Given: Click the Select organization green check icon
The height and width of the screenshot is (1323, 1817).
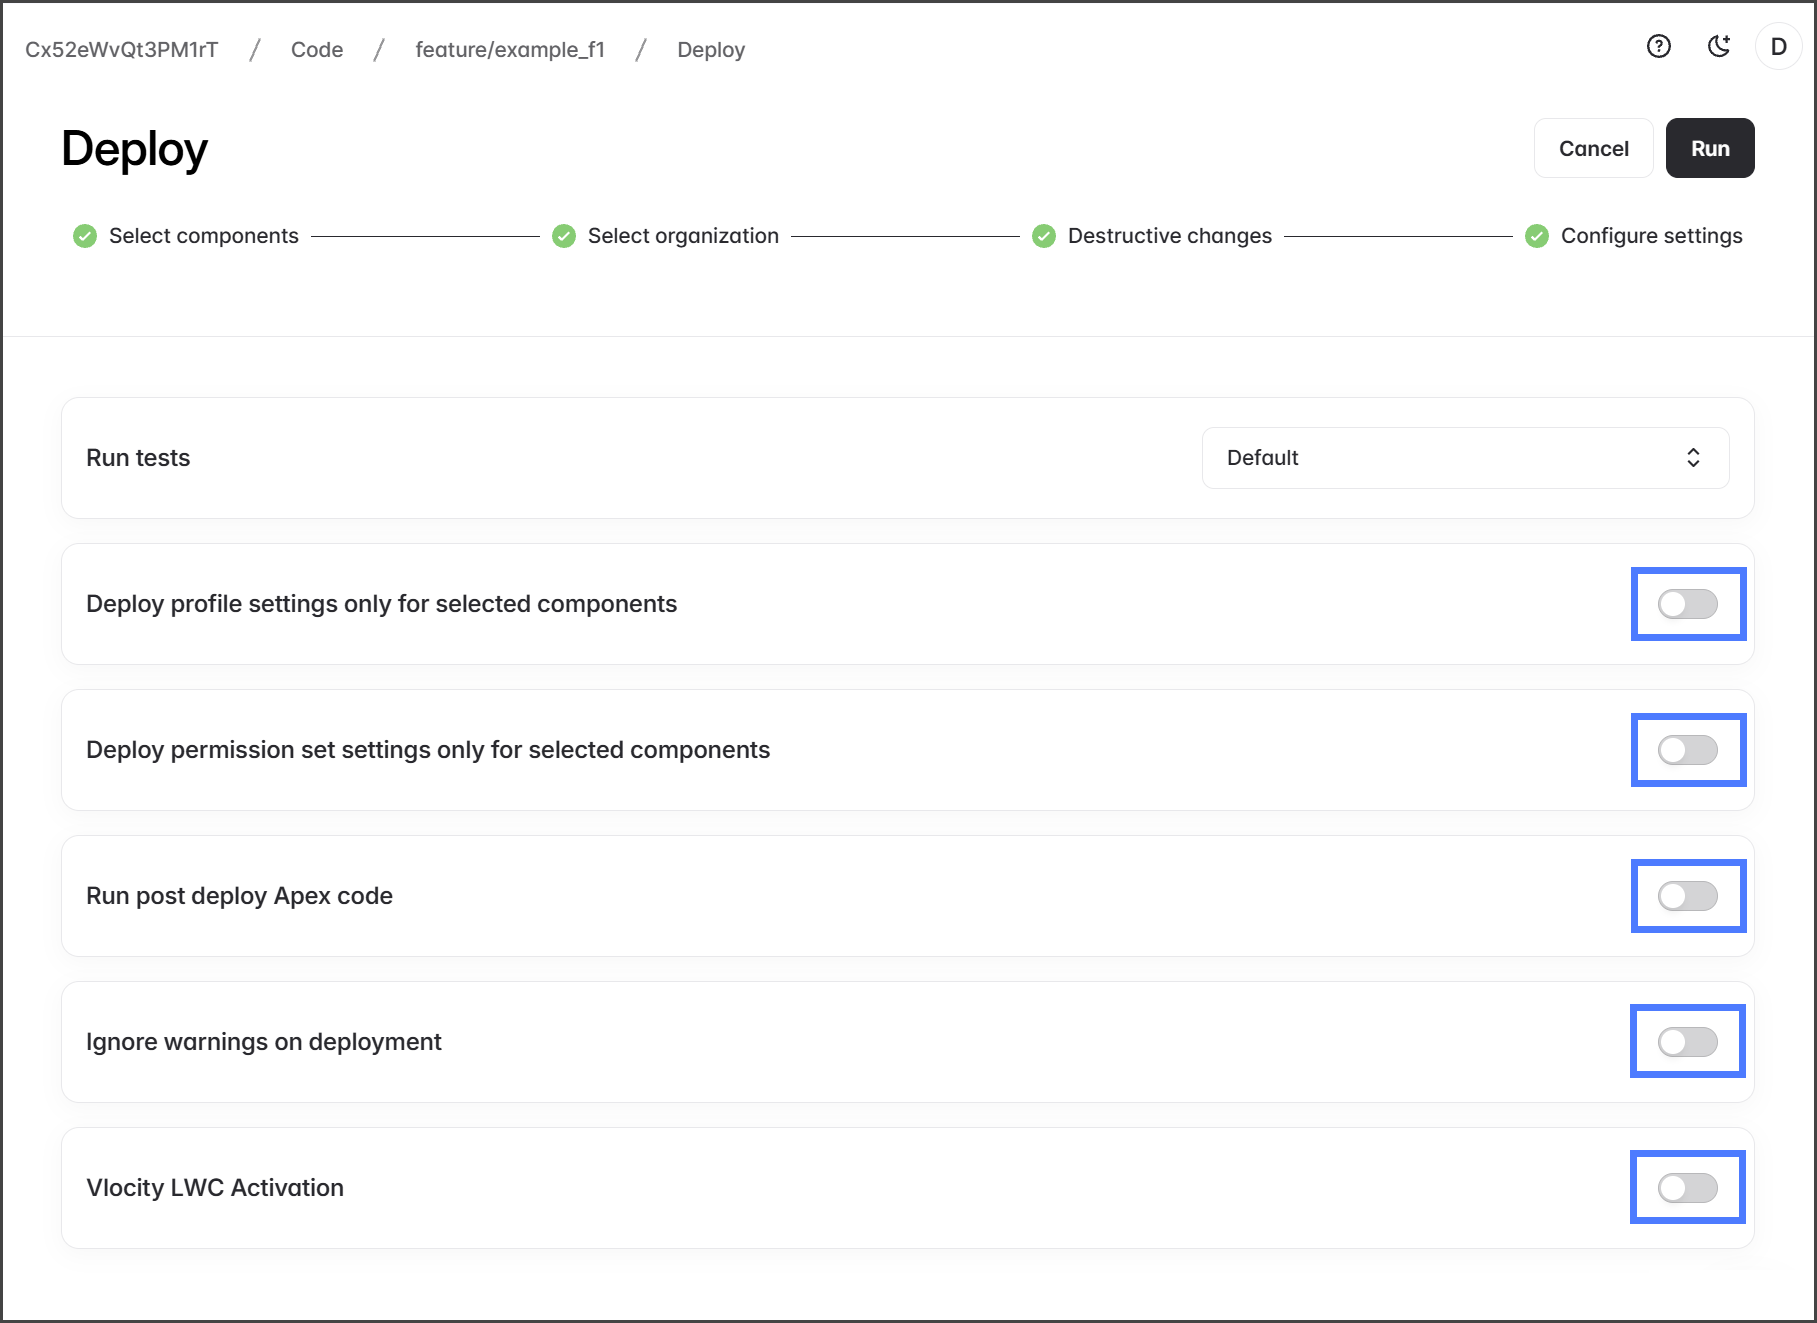Looking at the screenshot, I should tap(564, 236).
